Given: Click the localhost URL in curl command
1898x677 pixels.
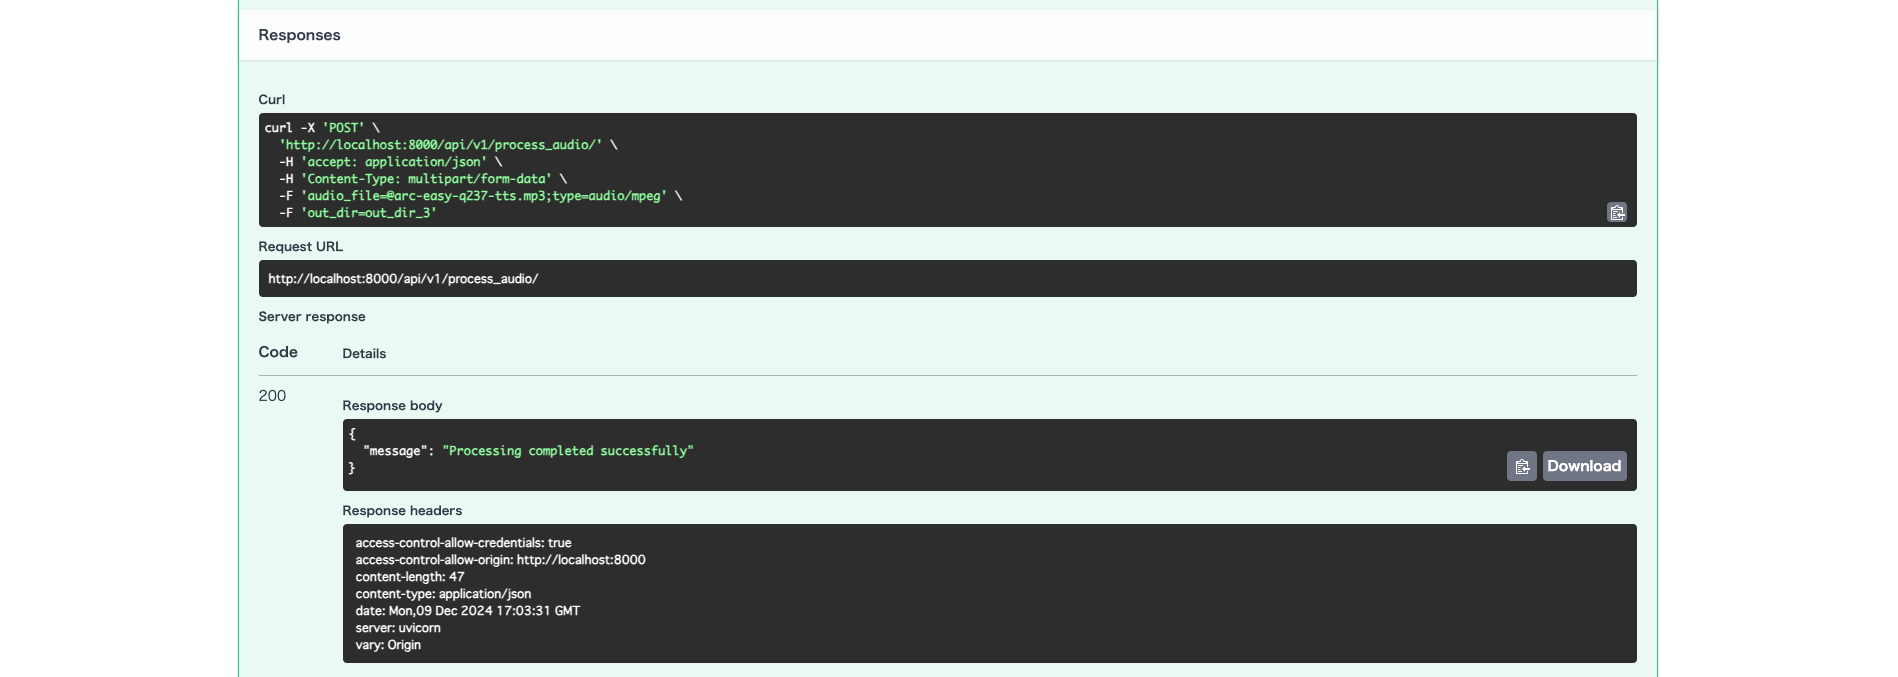Looking at the screenshot, I should (441, 145).
